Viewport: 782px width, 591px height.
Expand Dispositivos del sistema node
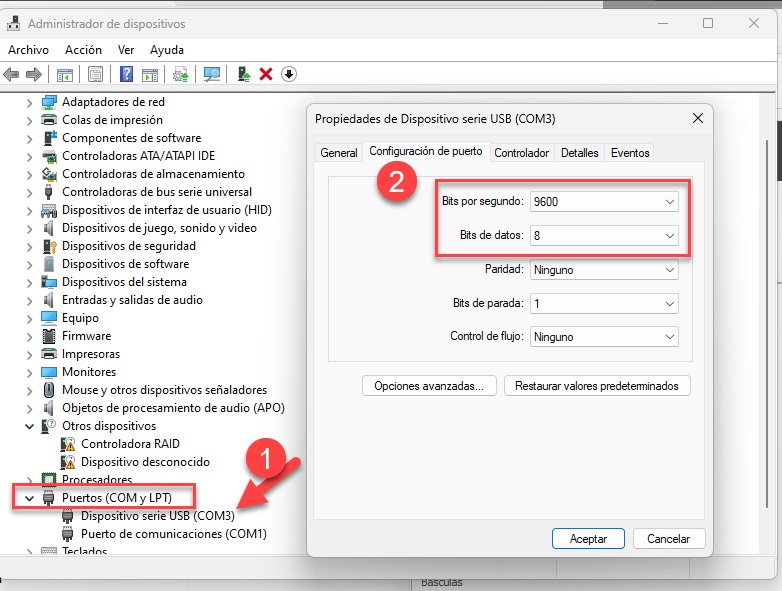[29, 283]
